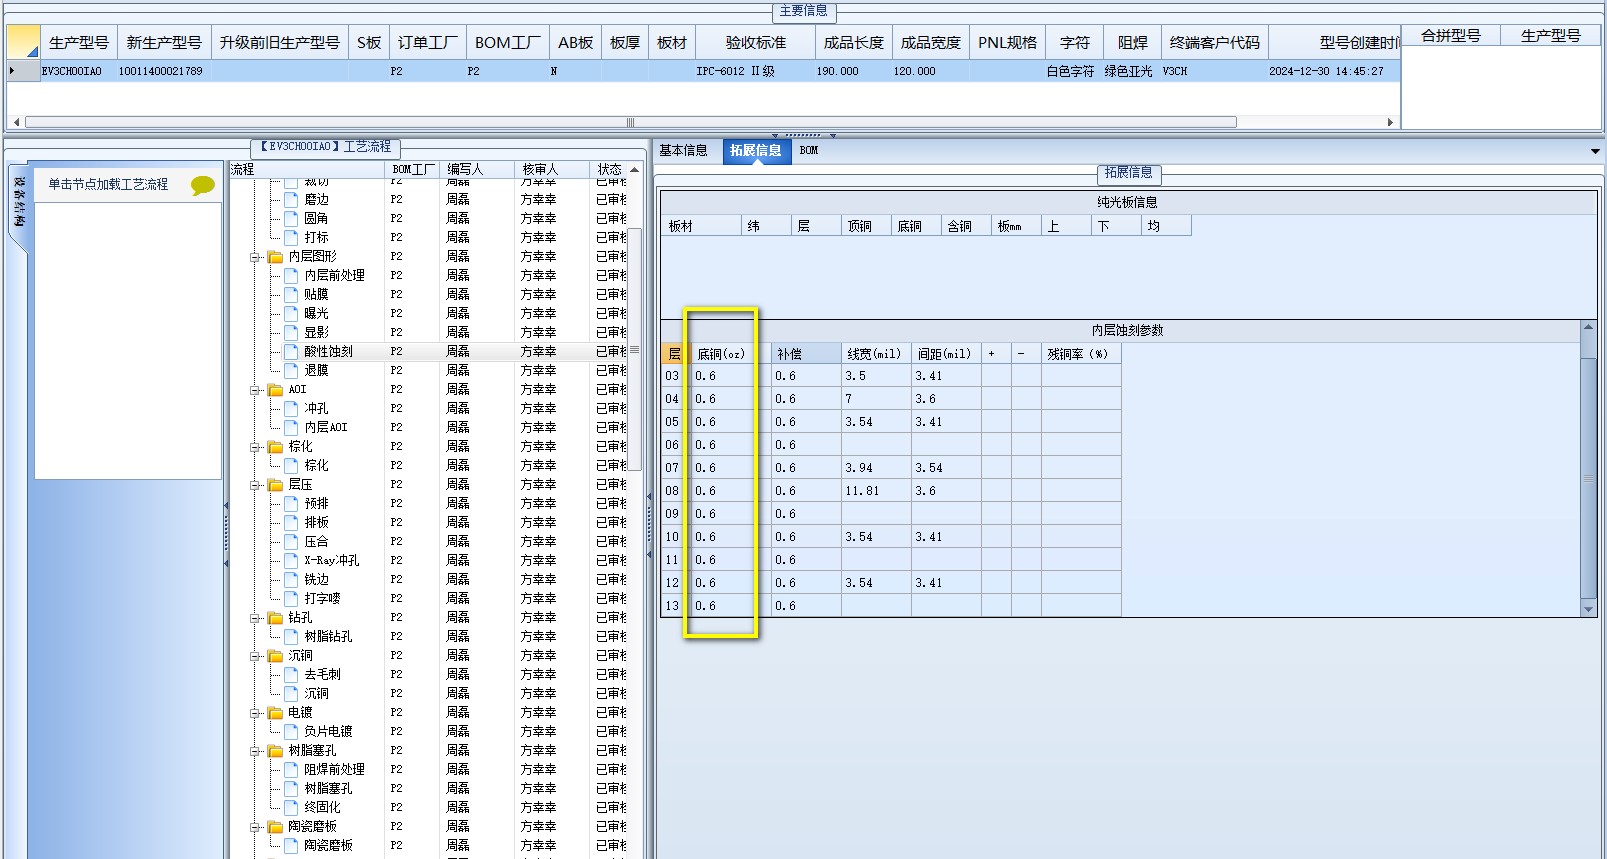Click the page icon beside 打标
The image size is (1607, 859).
291,238
